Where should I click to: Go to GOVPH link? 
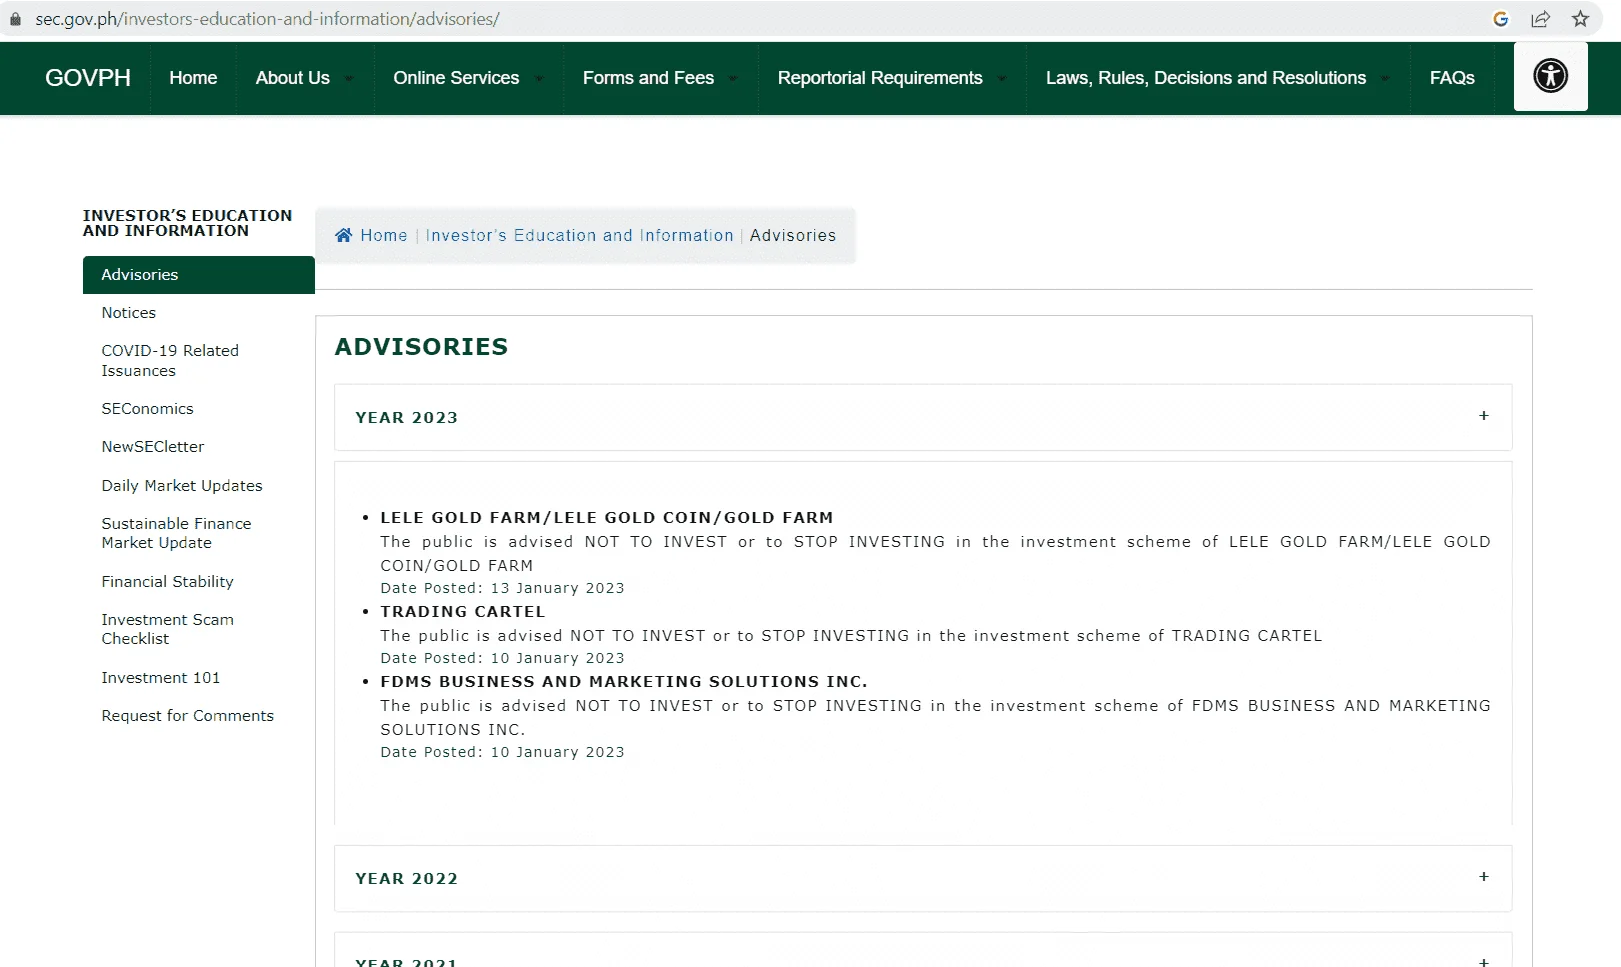[x=88, y=78]
